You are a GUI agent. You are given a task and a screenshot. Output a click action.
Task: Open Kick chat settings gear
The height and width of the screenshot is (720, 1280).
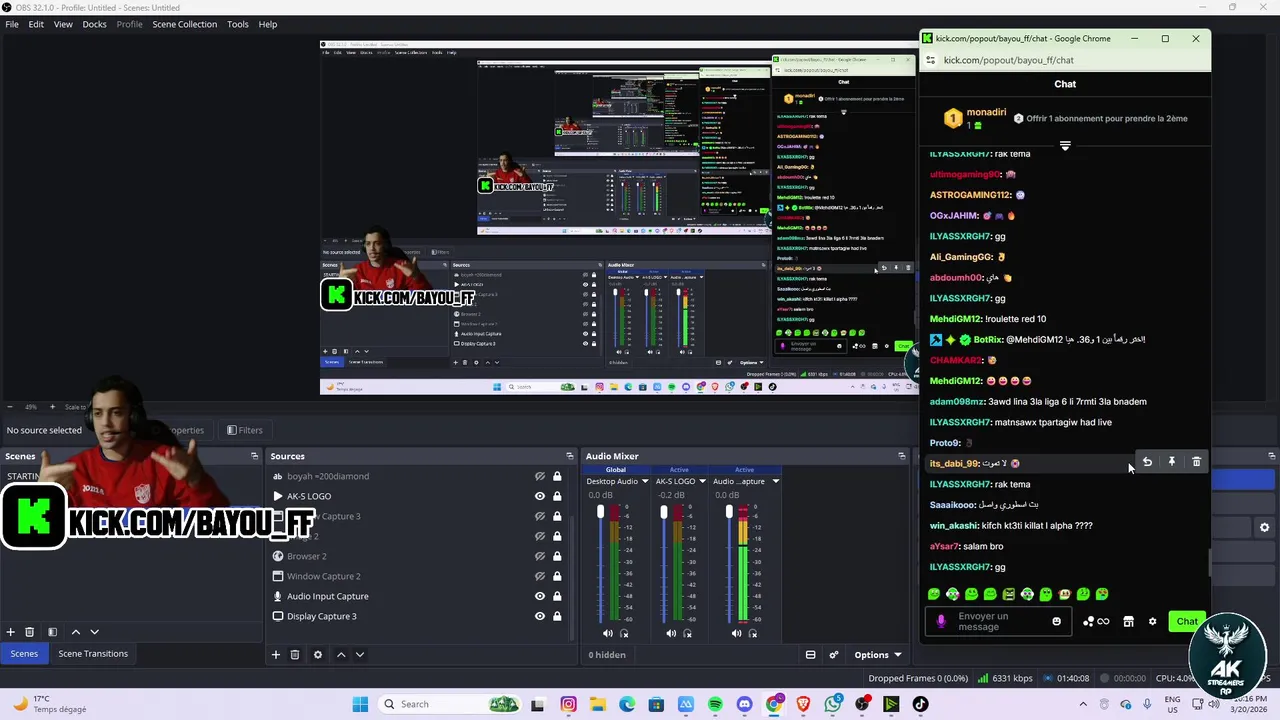pos(1152,621)
